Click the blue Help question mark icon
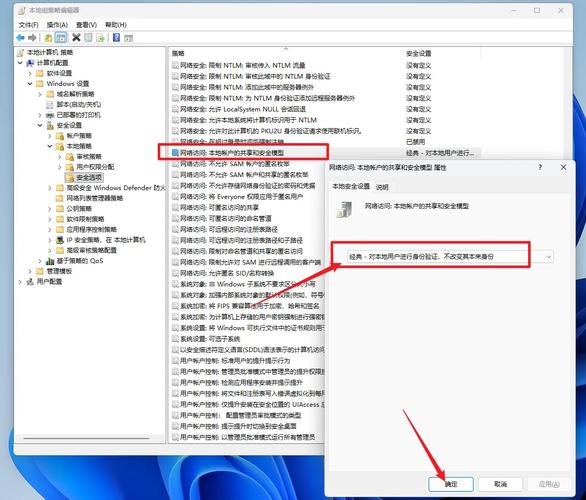Screen dimensions: 586x500 (117, 37)
